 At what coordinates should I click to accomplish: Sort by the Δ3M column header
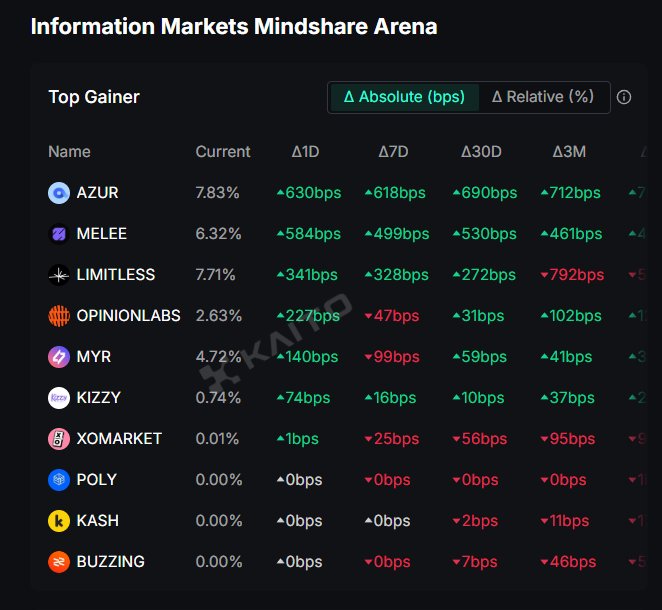click(569, 152)
